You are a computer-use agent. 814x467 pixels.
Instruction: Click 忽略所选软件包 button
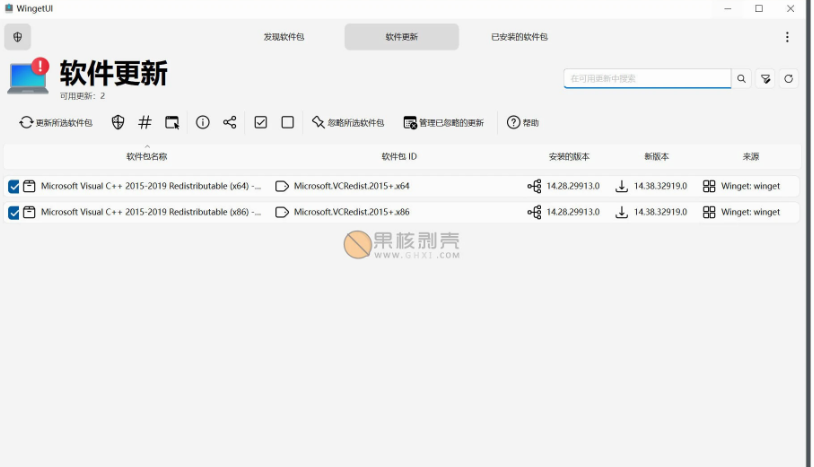(348, 122)
